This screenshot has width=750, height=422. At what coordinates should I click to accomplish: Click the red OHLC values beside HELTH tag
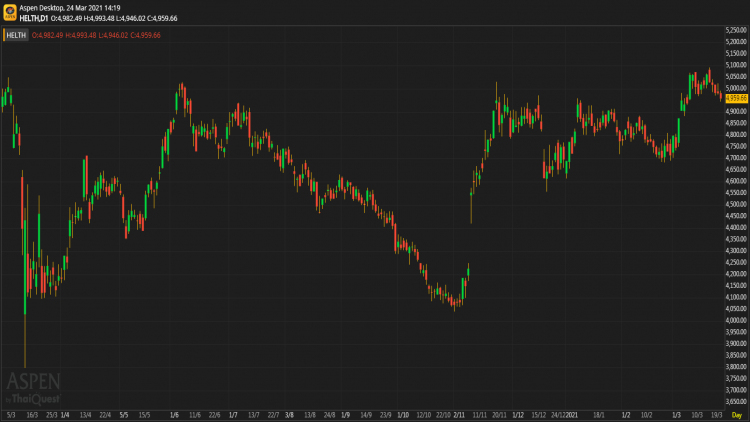pos(96,35)
